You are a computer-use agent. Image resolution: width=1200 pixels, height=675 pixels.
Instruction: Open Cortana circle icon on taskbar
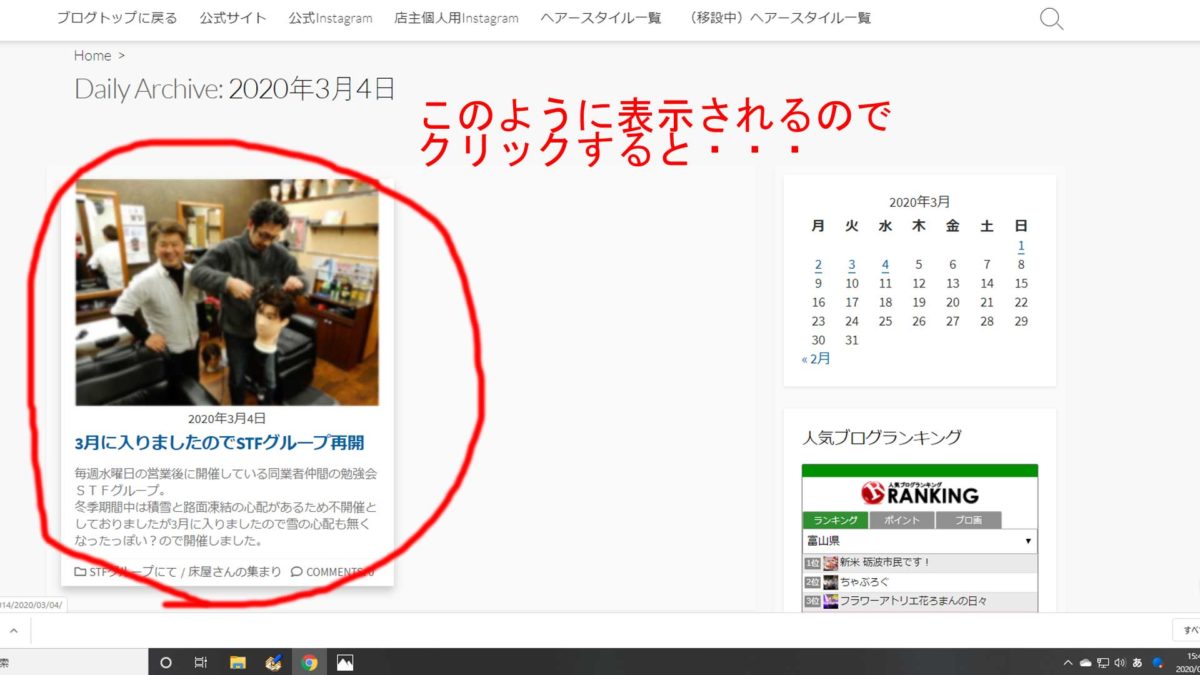pyautogui.click(x=166, y=662)
